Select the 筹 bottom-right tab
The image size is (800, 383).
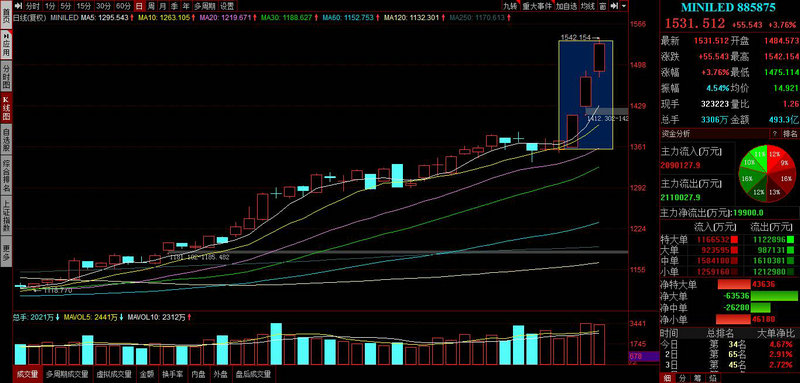[698, 378]
